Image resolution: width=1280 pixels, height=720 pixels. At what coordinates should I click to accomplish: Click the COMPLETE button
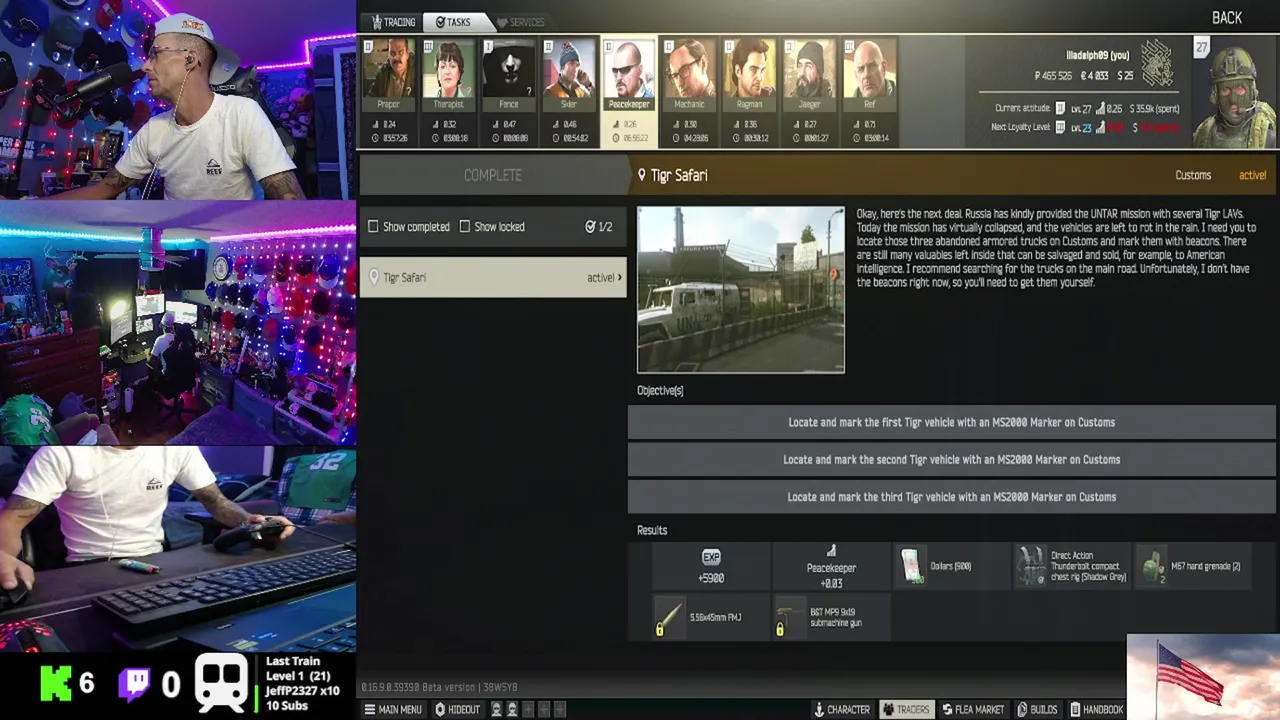[x=493, y=175]
